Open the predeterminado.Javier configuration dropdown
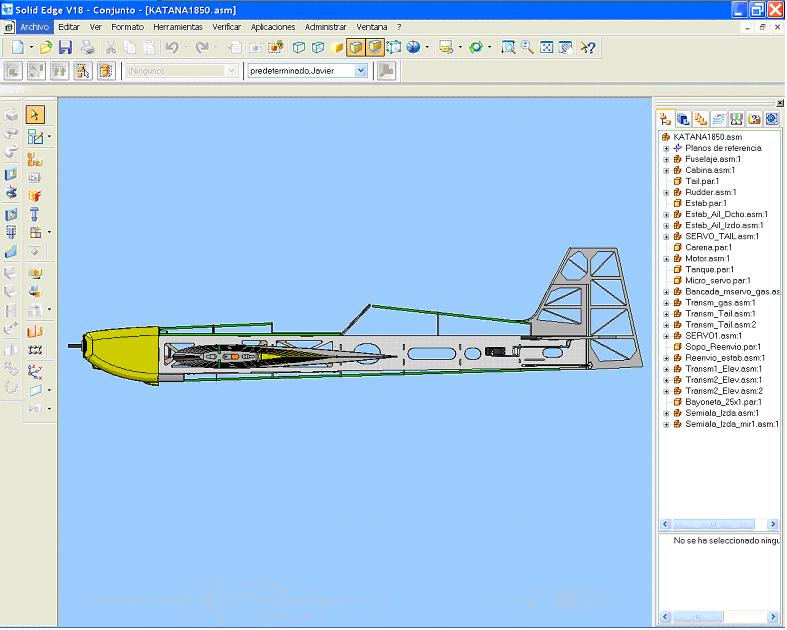This screenshot has width=787, height=630. (x=361, y=71)
